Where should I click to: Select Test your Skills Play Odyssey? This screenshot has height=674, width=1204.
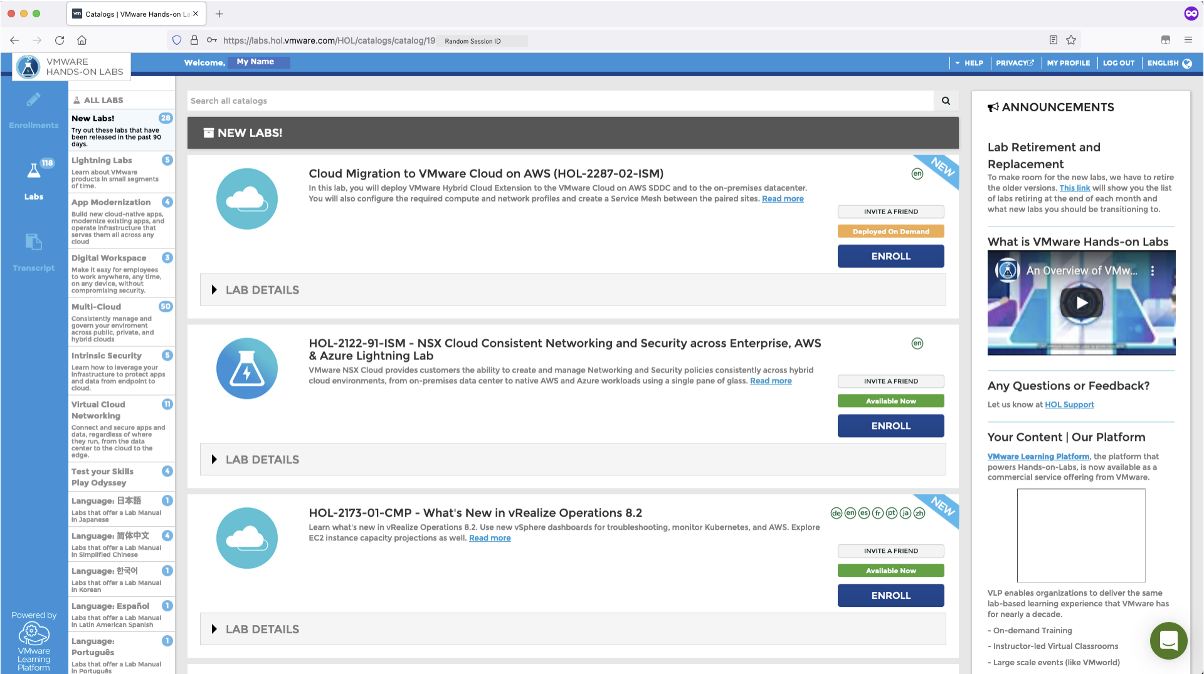pos(121,477)
